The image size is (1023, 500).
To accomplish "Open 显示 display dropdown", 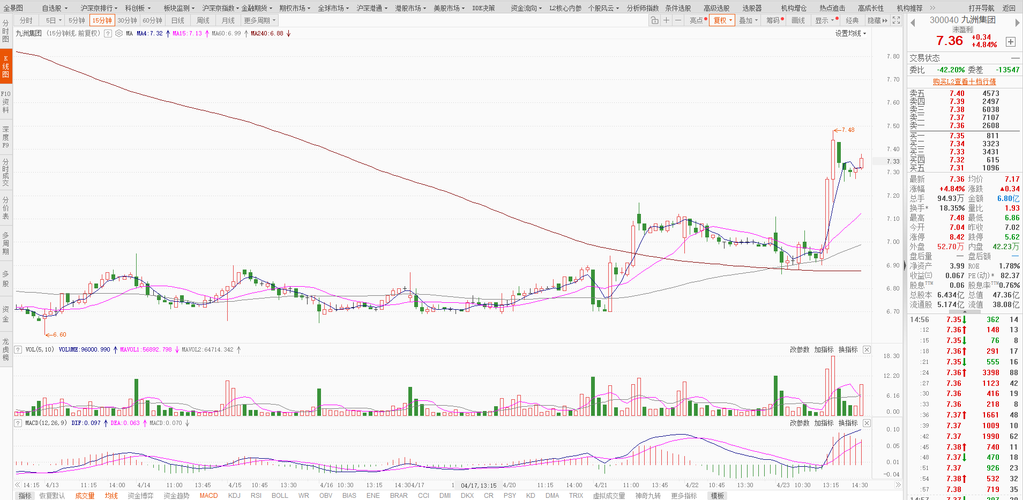I will [825, 20].
